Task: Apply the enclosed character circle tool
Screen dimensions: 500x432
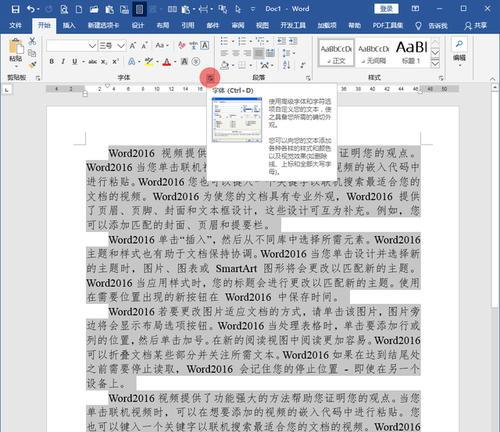Action: [196, 61]
